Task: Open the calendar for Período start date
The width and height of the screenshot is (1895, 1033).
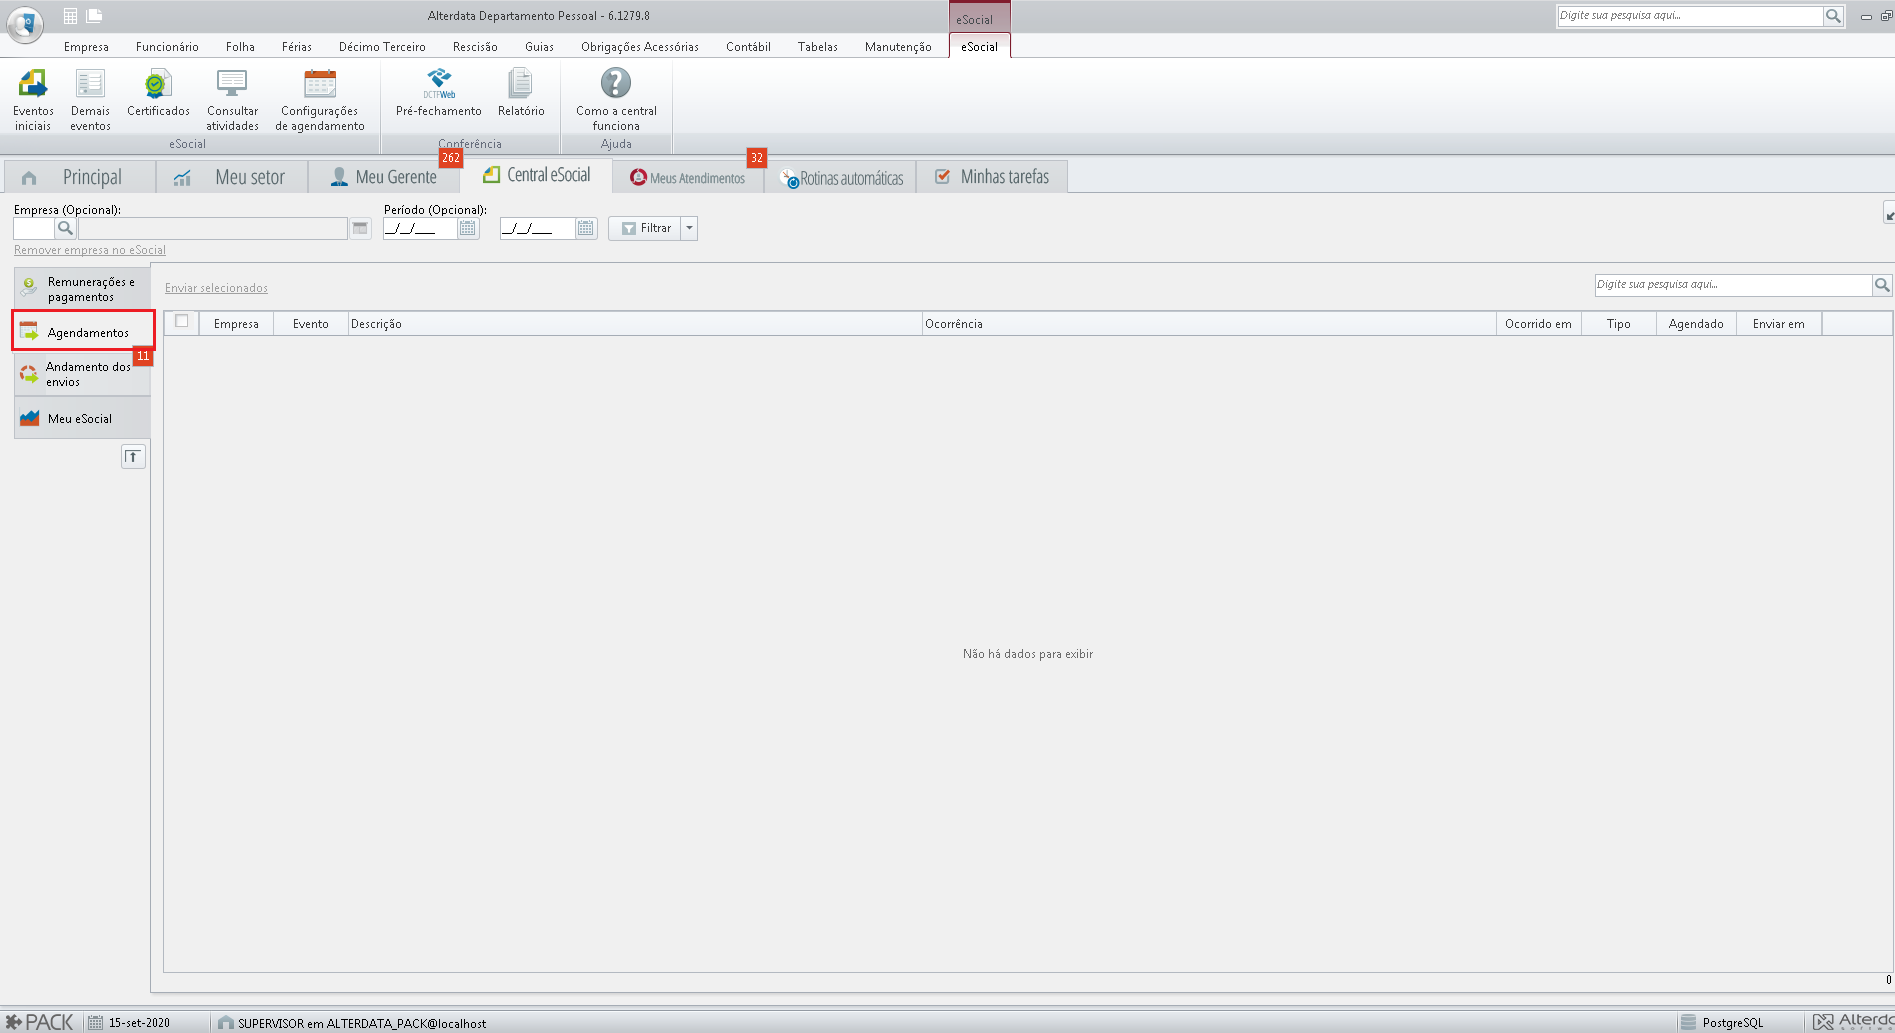Action: click(x=467, y=228)
